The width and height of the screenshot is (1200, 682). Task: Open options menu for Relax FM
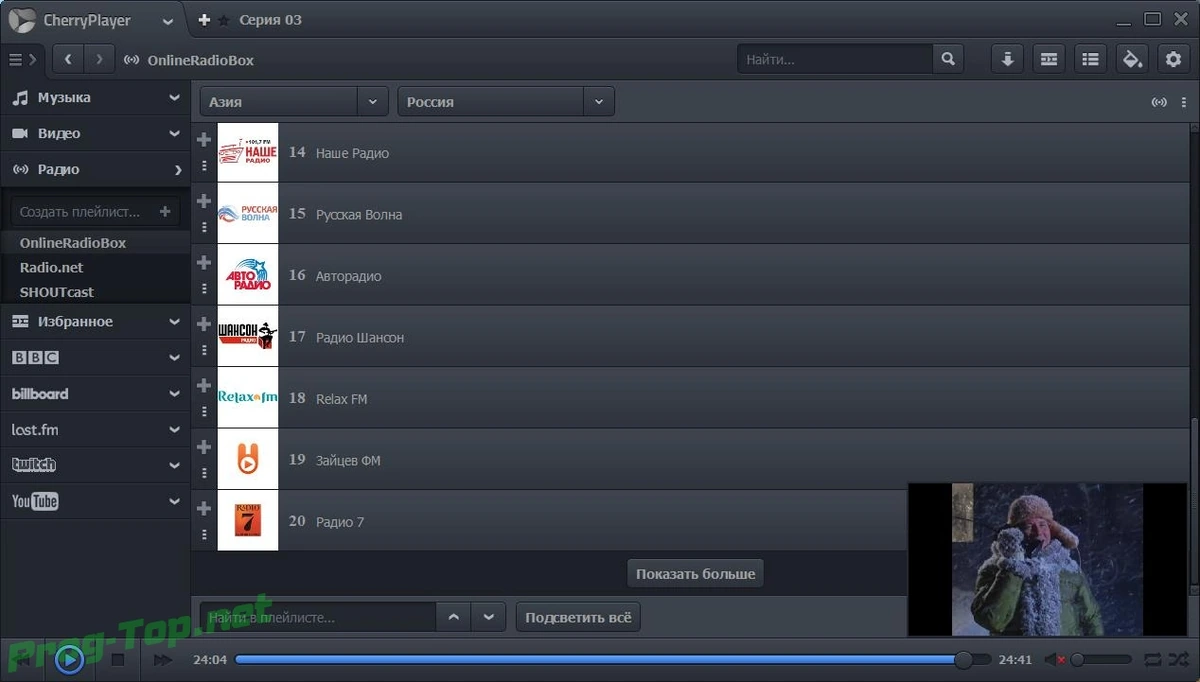pyautogui.click(x=204, y=411)
